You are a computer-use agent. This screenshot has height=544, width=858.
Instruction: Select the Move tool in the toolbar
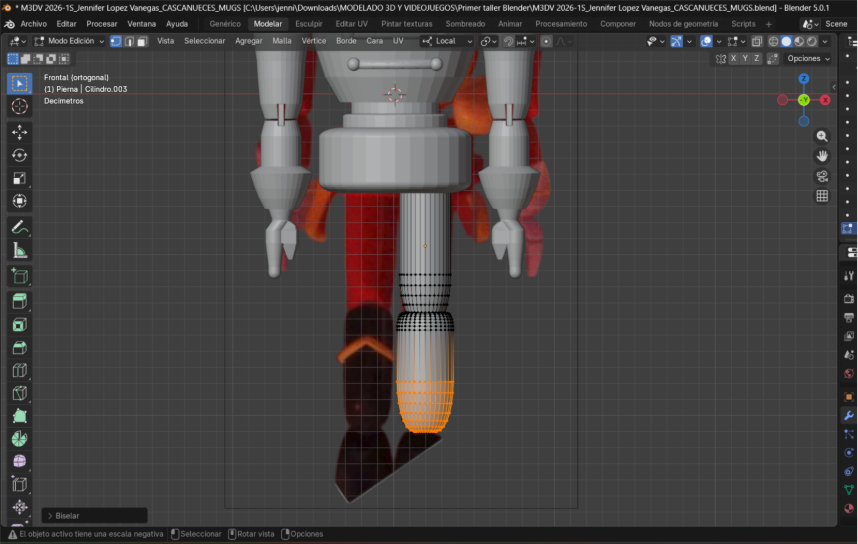click(19, 131)
